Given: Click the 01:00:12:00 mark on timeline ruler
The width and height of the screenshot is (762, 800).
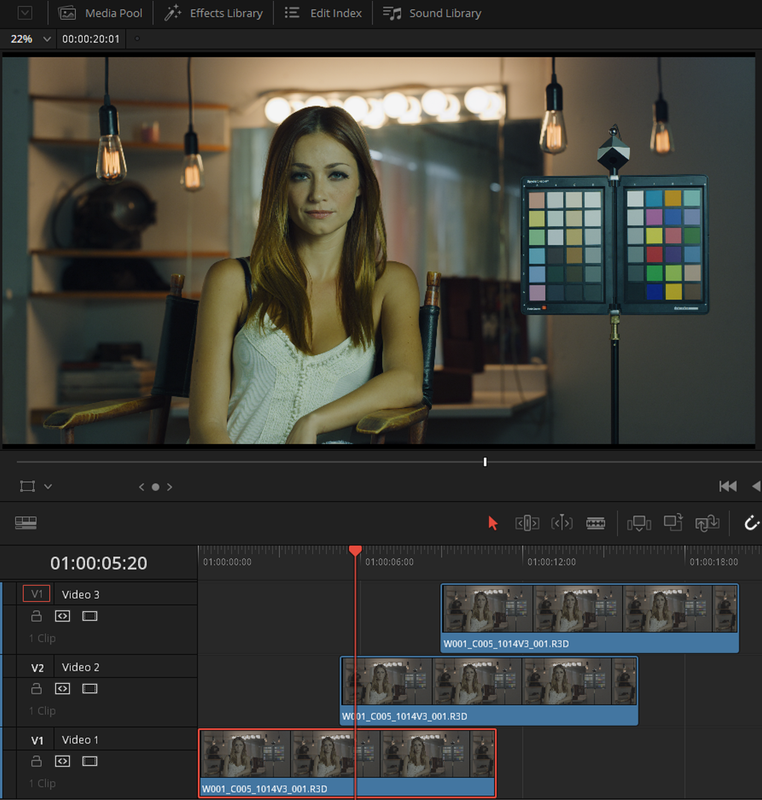Looking at the screenshot, I should tap(551, 562).
